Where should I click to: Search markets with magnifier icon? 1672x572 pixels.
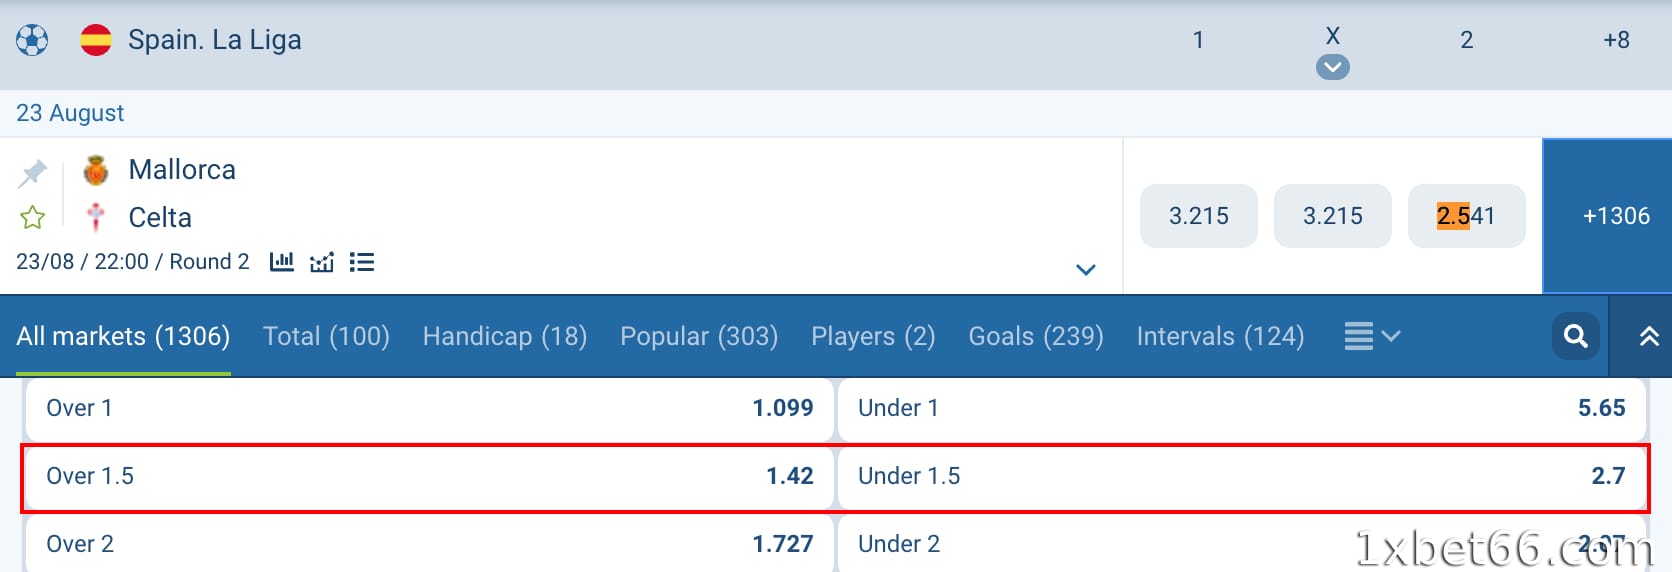1576,336
